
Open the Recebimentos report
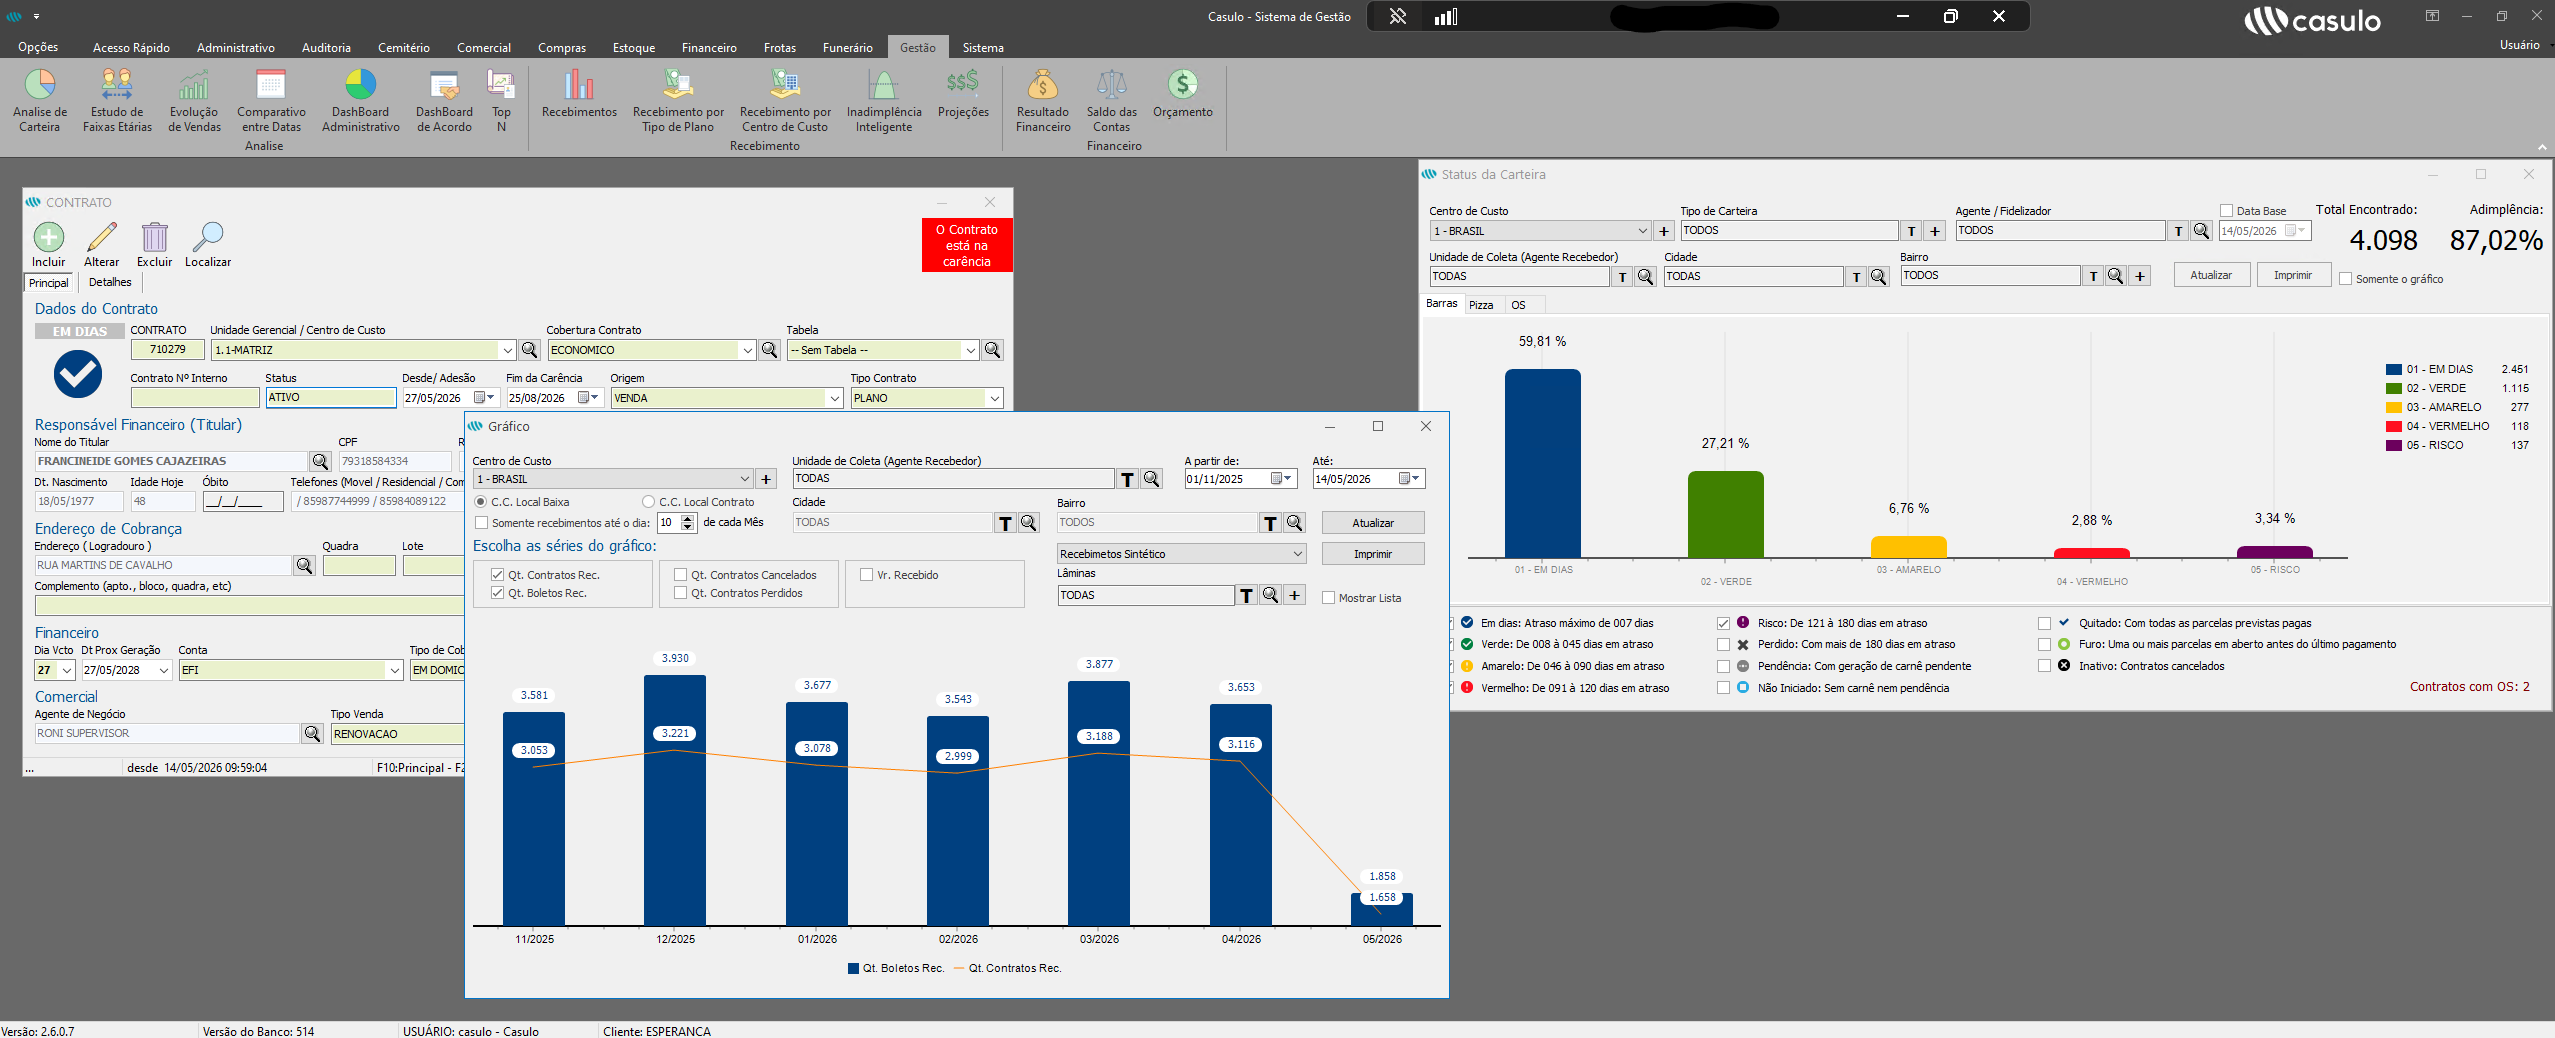point(579,93)
